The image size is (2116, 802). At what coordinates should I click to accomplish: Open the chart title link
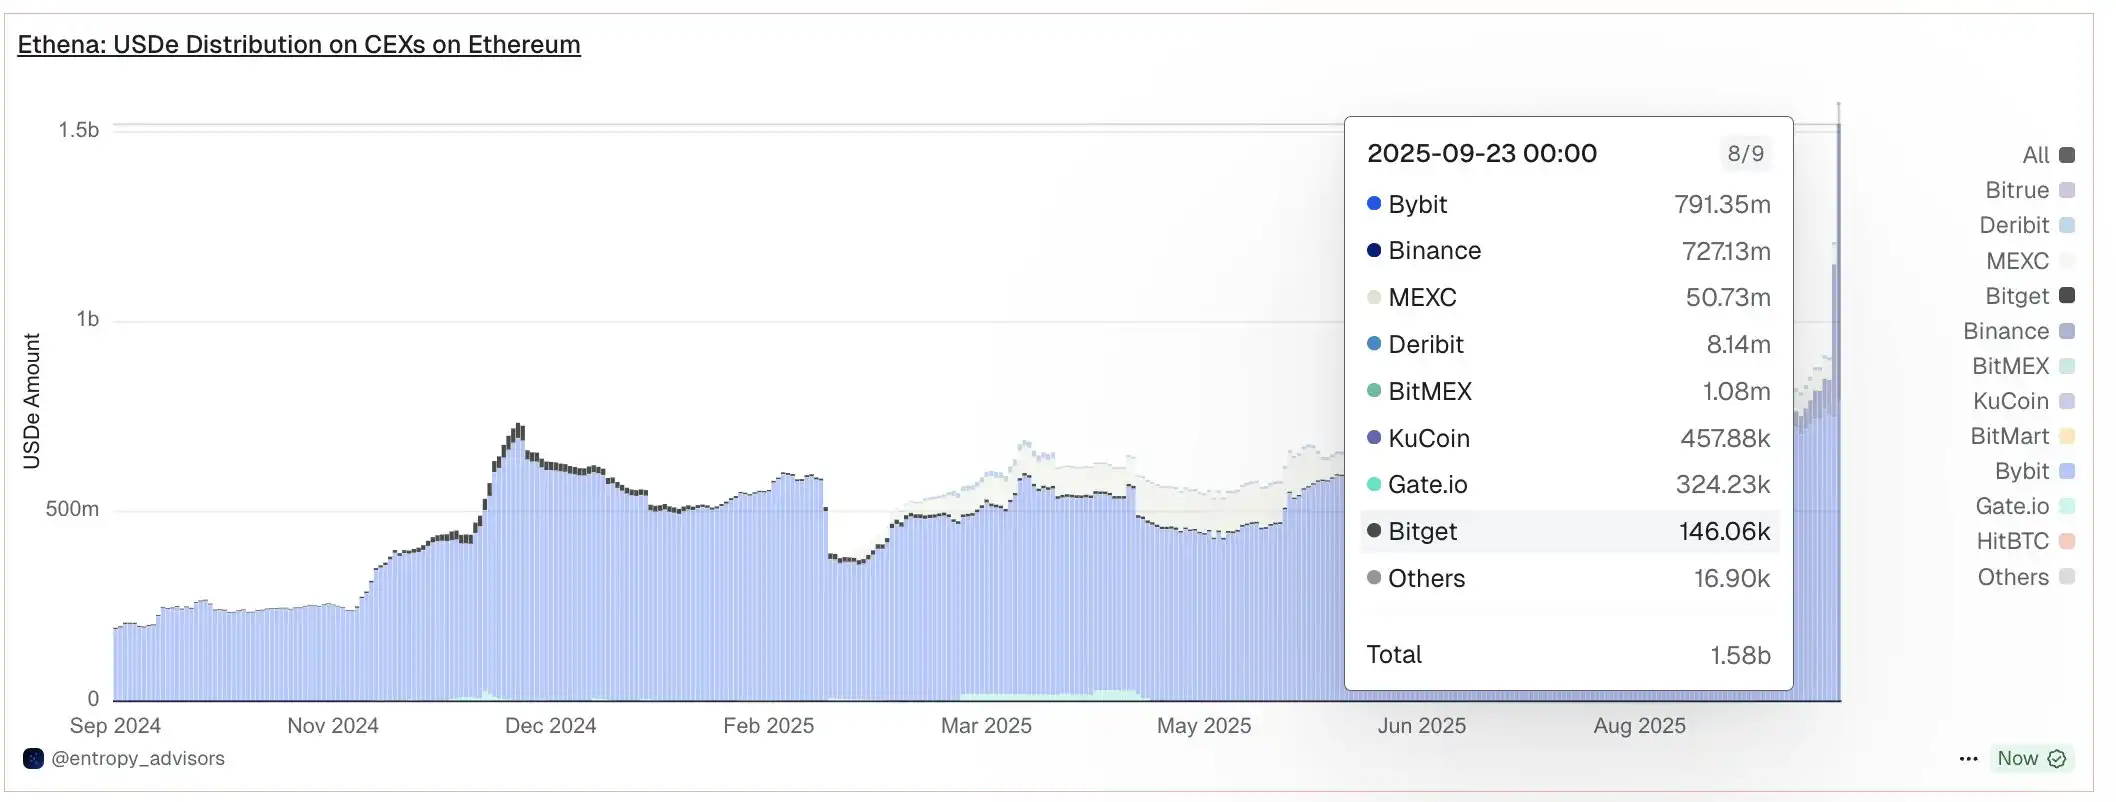click(x=298, y=45)
